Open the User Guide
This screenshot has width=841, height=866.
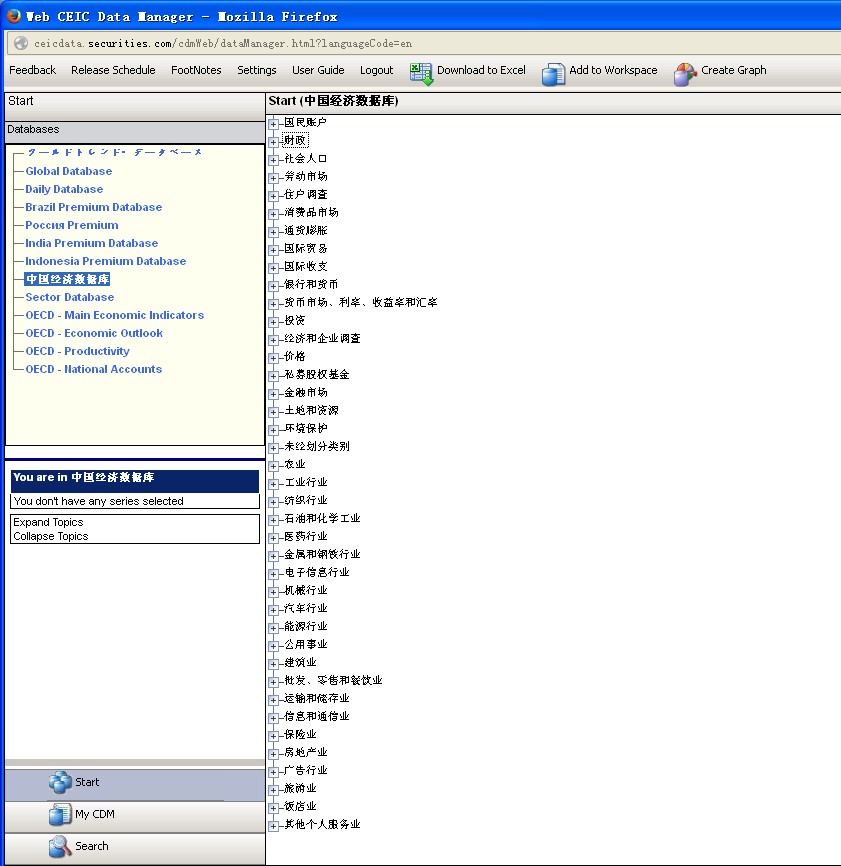[x=318, y=70]
